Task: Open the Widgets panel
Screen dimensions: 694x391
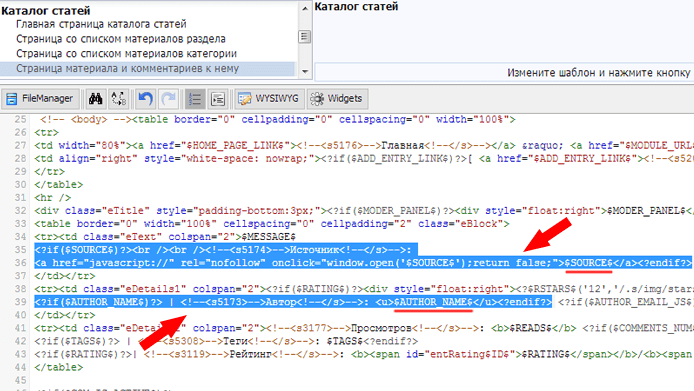Action: click(337, 98)
